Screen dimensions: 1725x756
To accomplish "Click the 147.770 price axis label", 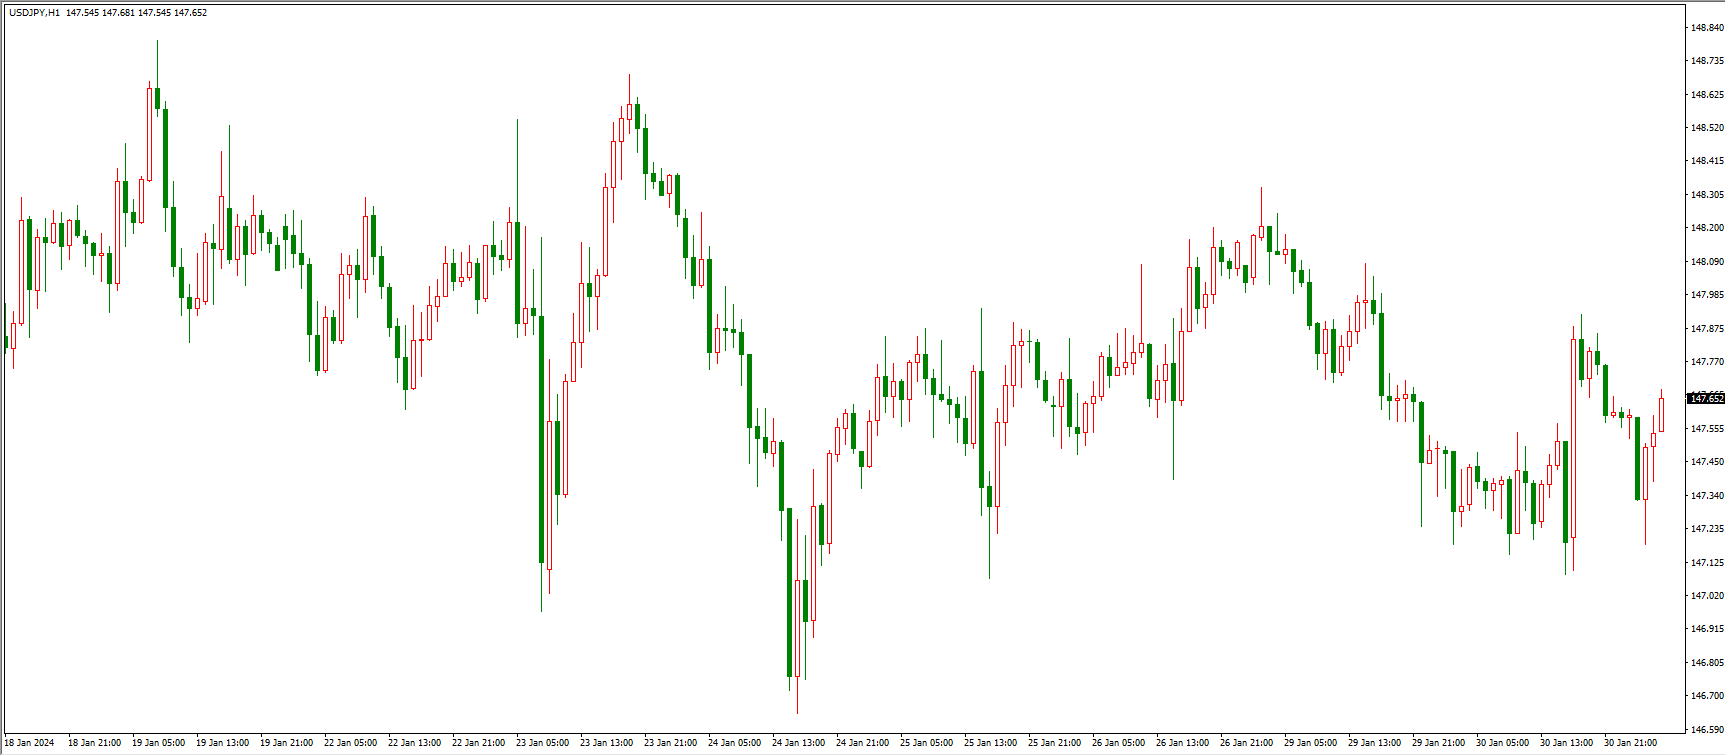I will (1706, 362).
